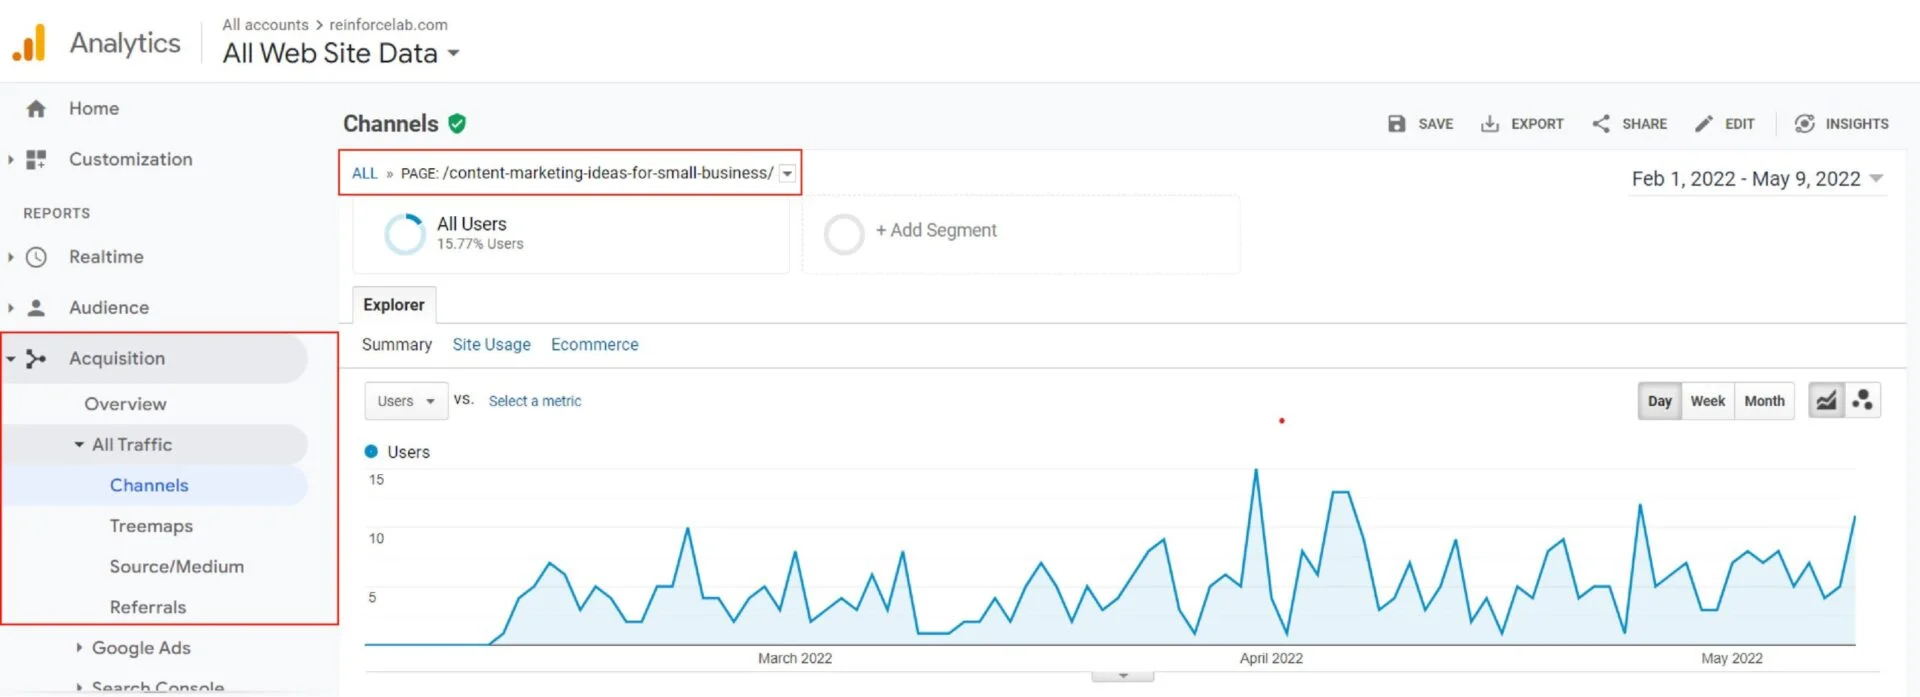Click the EDIT button label
1920x697 pixels.
(x=1739, y=124)
